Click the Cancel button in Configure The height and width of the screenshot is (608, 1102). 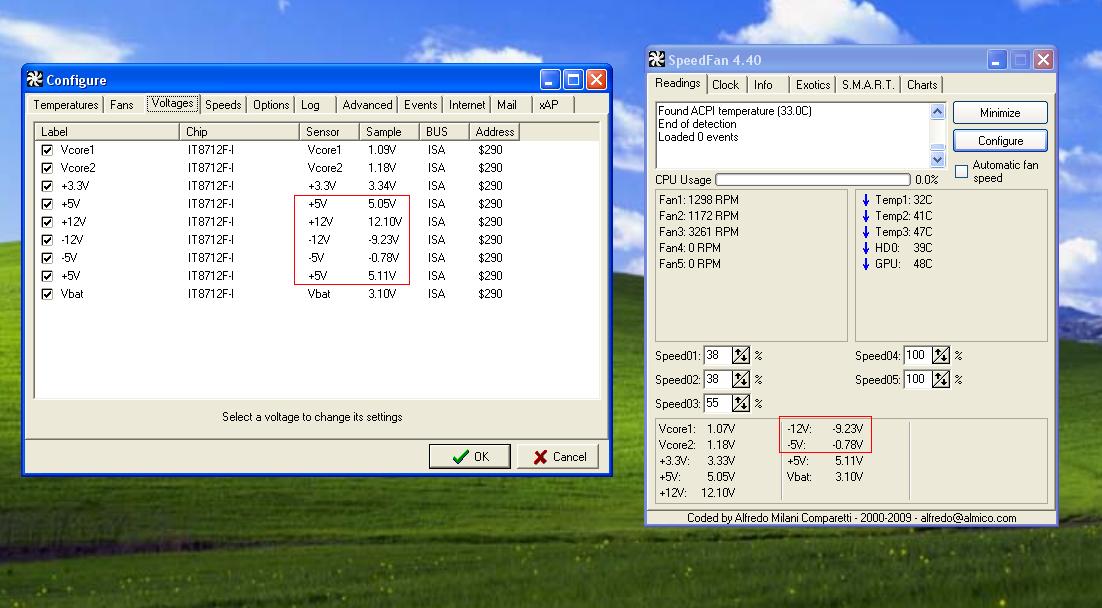pos(559,457)
